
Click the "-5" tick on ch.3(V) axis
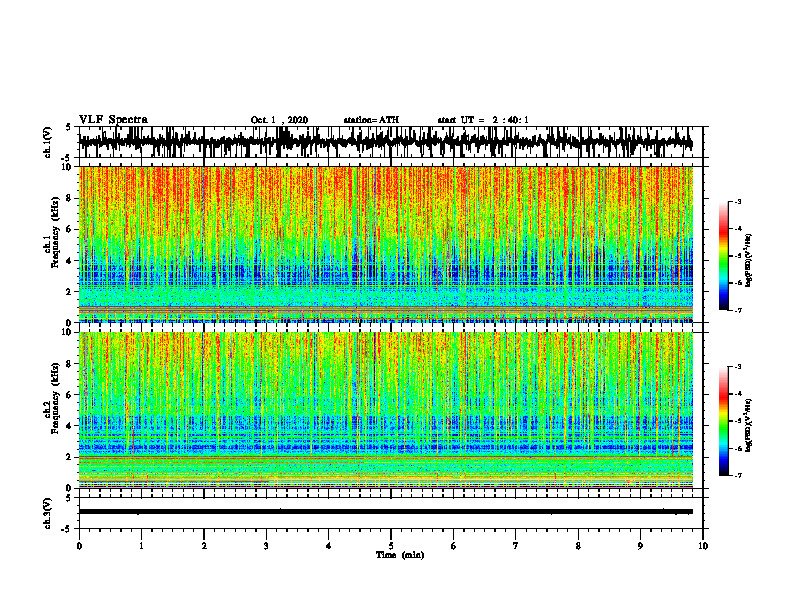click(x=66, y=529)
